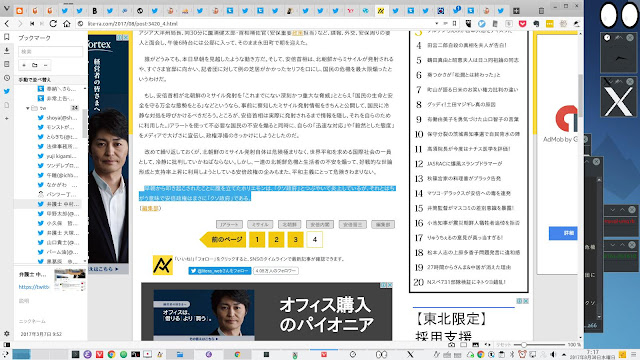Select the active Litera tab
The image size is (640, 360).
(380, 11)
